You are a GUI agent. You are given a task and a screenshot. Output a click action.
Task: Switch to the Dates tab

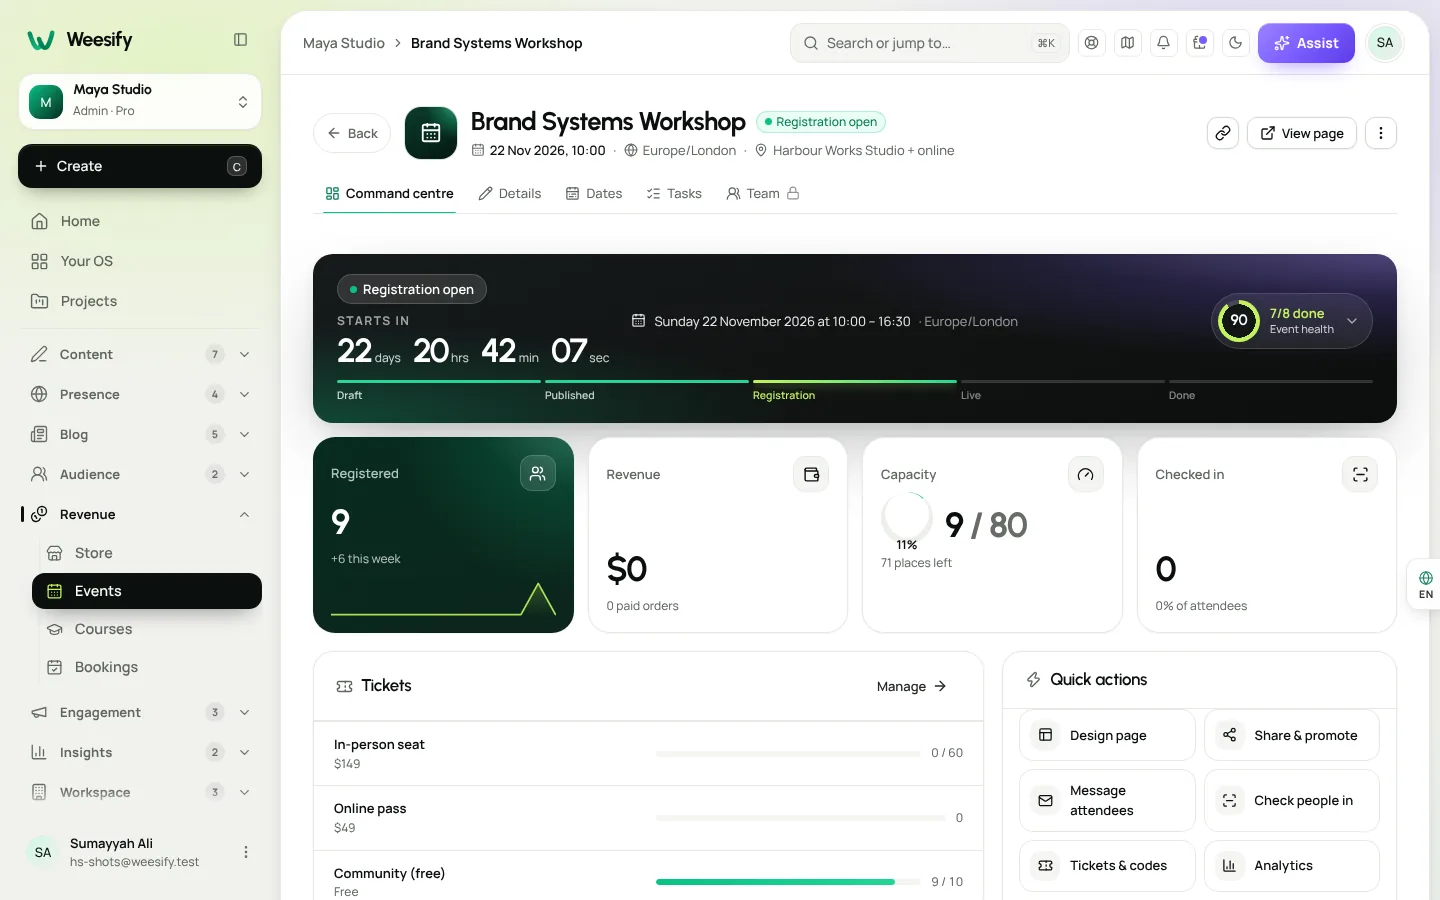[594, 193]
